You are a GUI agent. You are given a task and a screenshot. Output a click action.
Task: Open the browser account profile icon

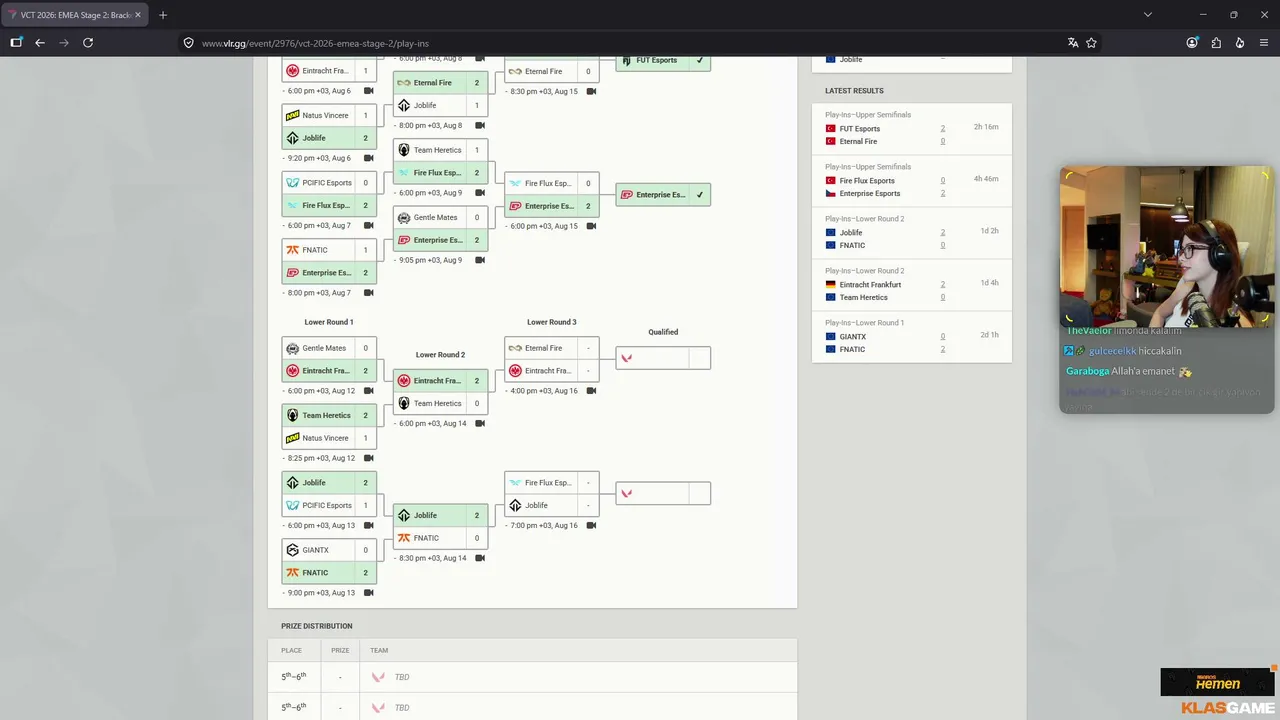(x=1192, y=43)
